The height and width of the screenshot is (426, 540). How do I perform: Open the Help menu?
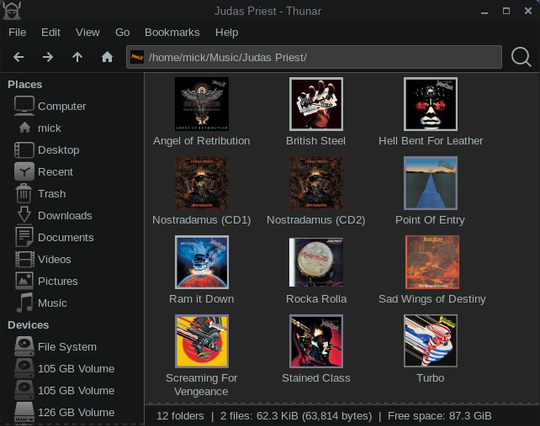227,32
